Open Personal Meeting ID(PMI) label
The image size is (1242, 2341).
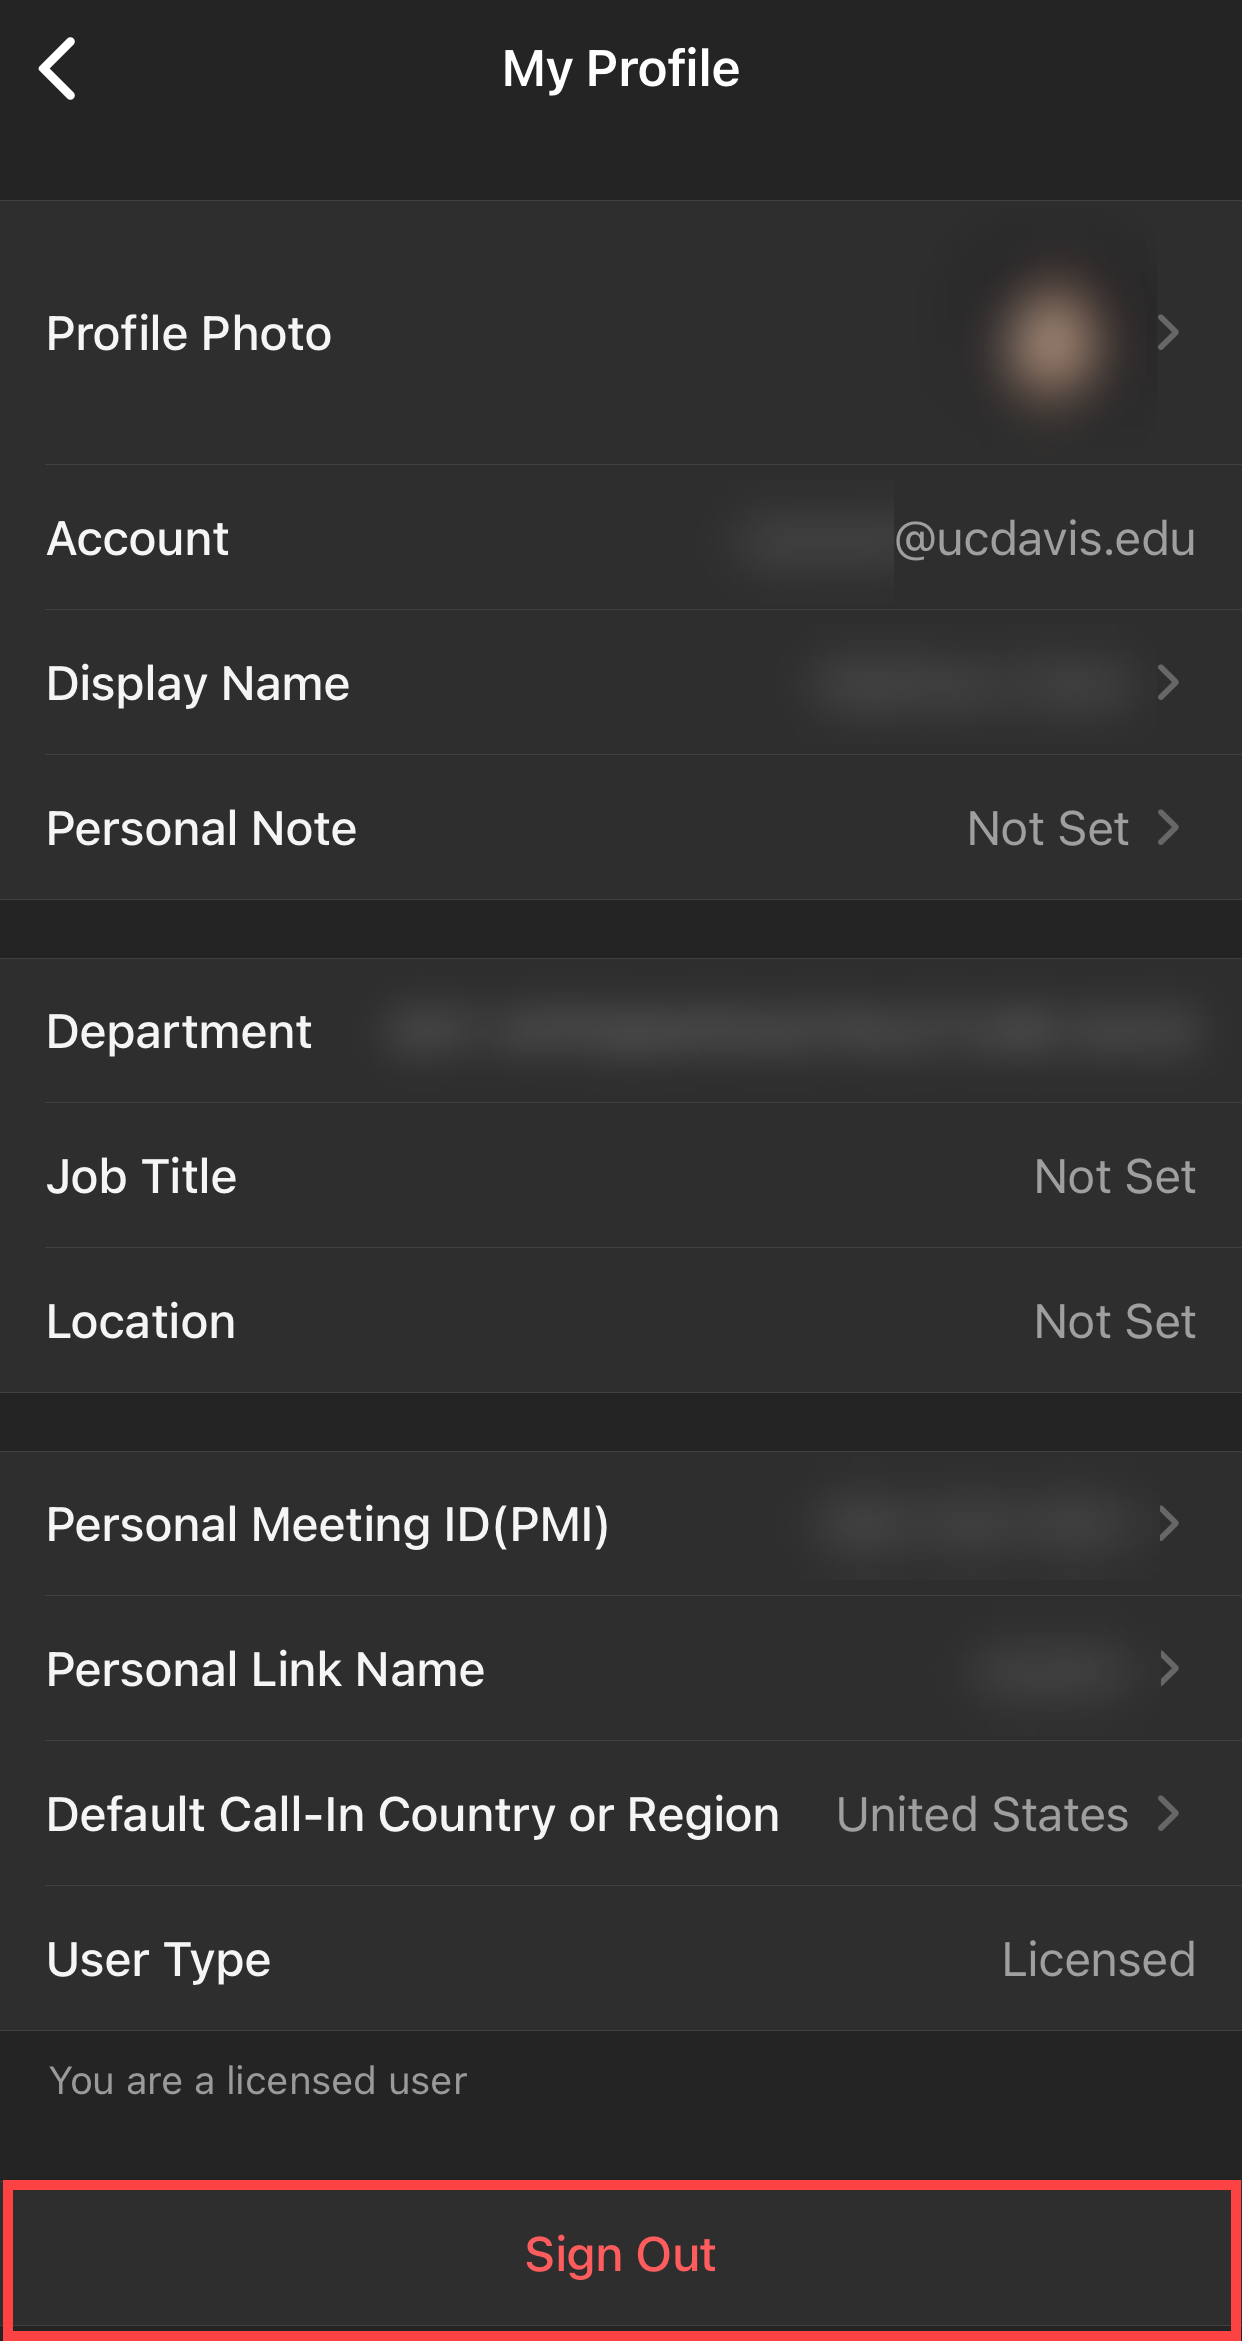click(328, 1525)
